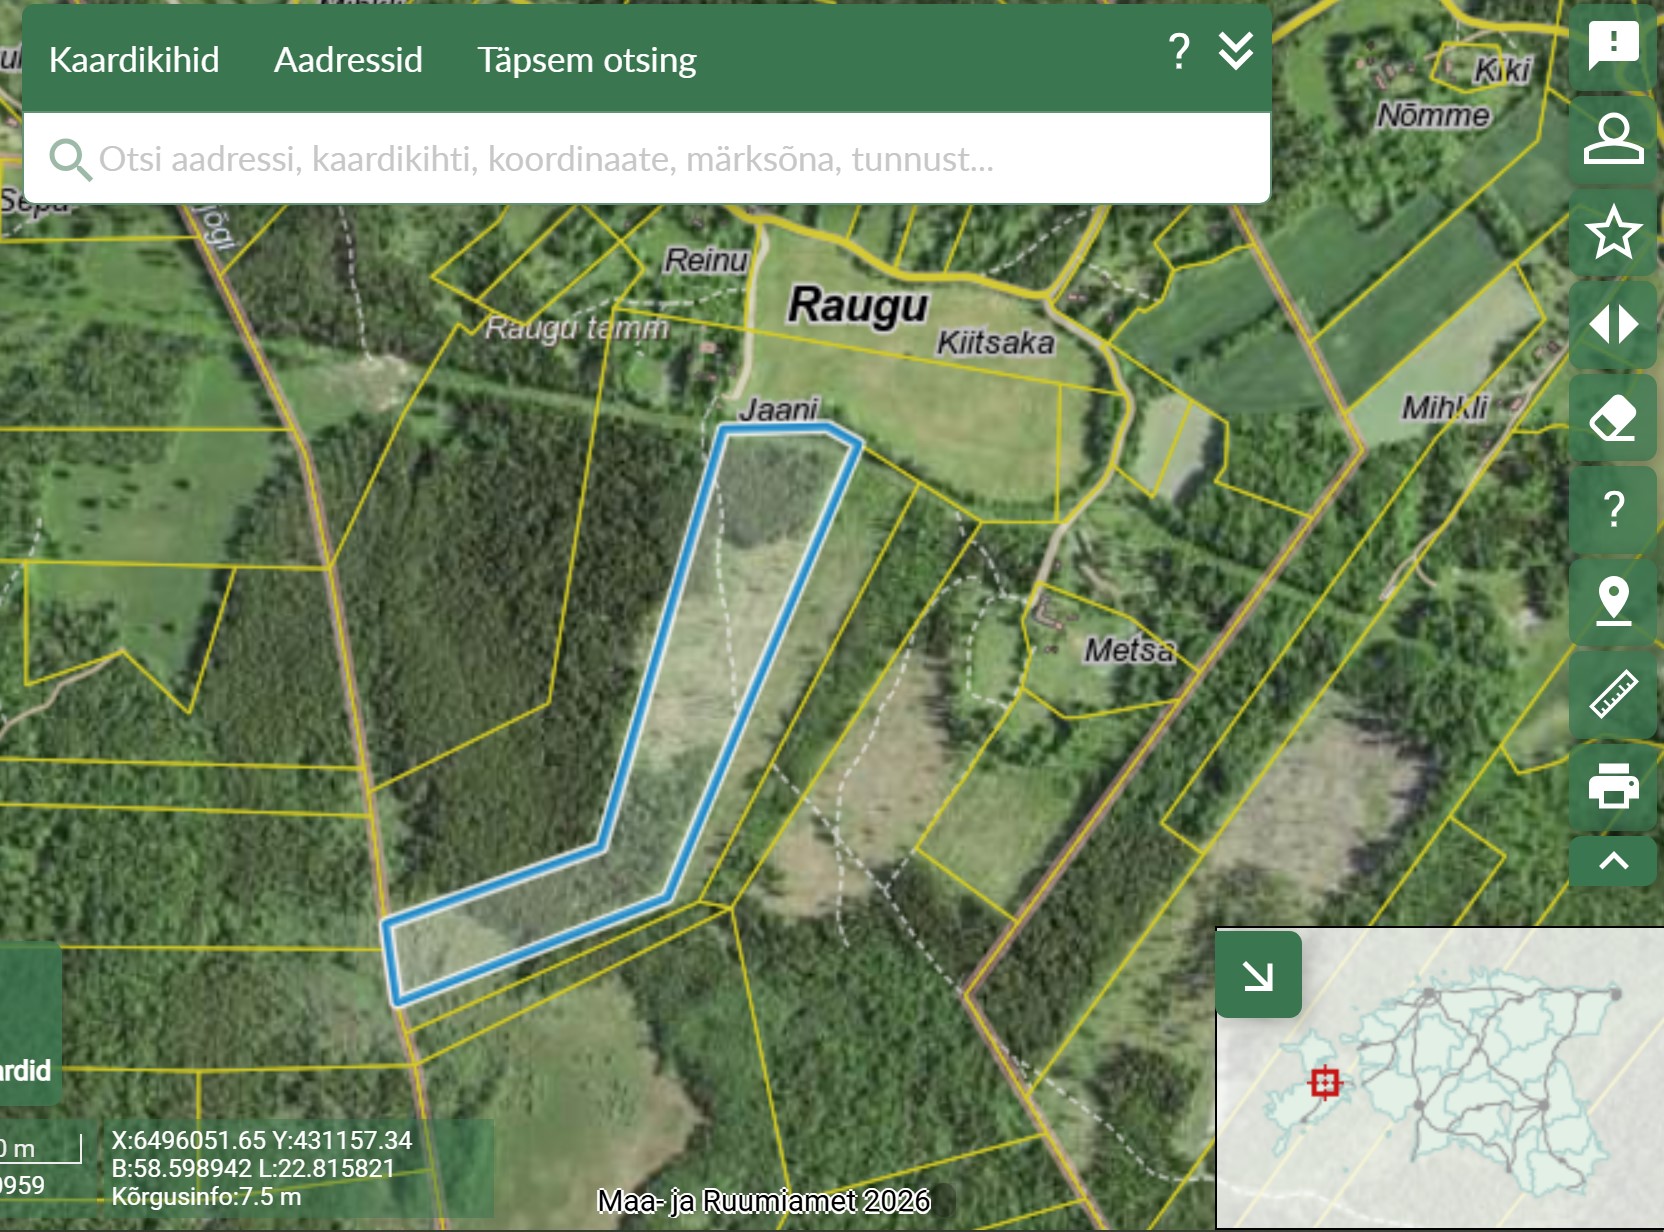Open the help question mark in sidebar
The width and height of the screenshot is (1664, 1232).
pyautogui.click(x=1613, y=510)
